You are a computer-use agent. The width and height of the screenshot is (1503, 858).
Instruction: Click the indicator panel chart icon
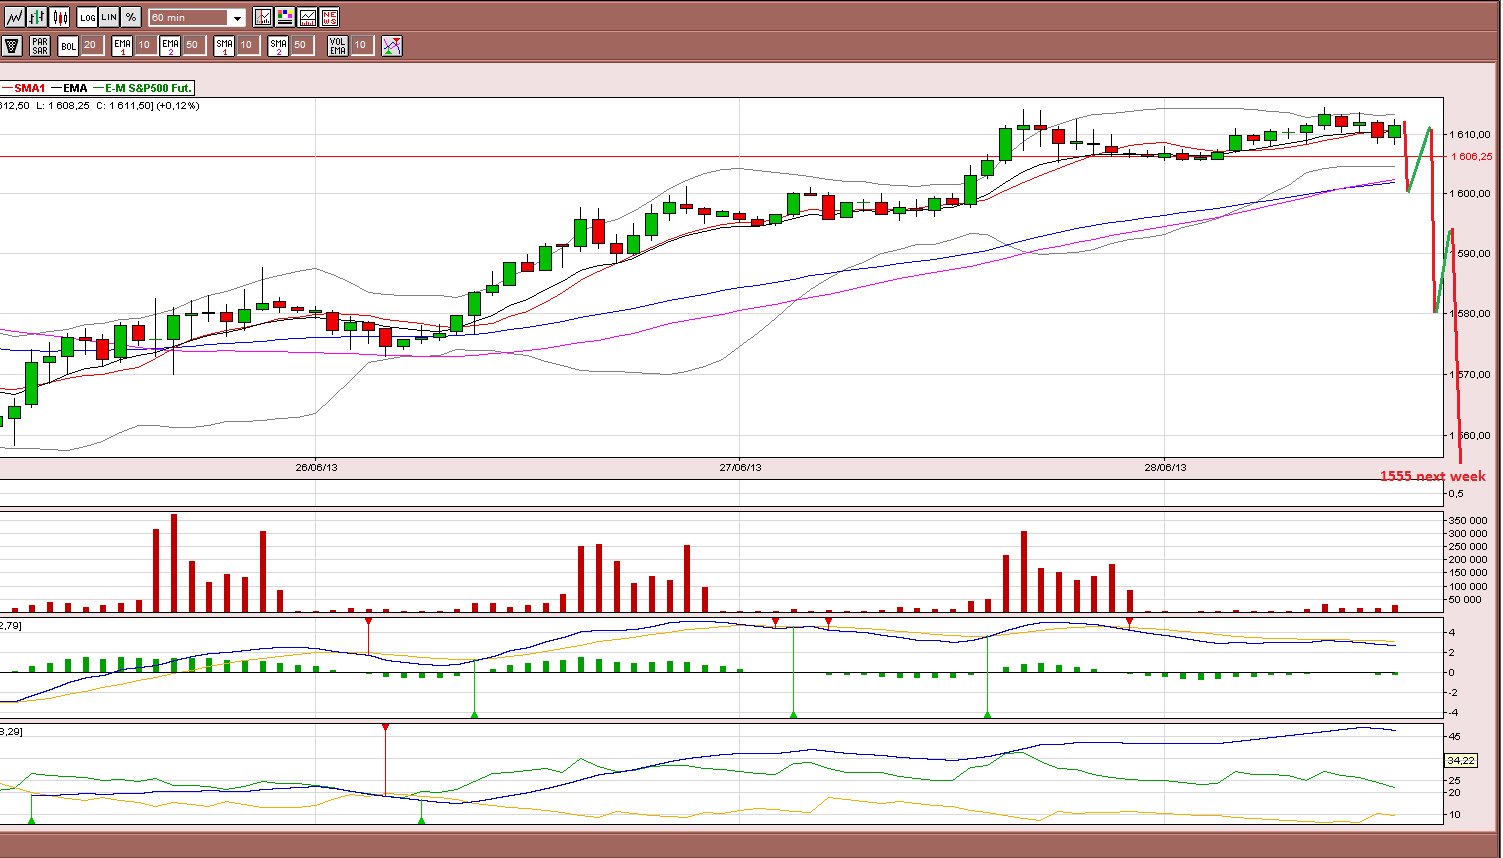pyautogui.click(x=308, y=17)
